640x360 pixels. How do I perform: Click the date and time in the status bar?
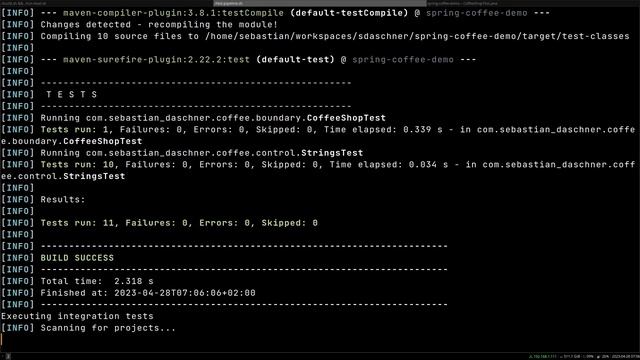pyautogui.click(x=626, y=356)
